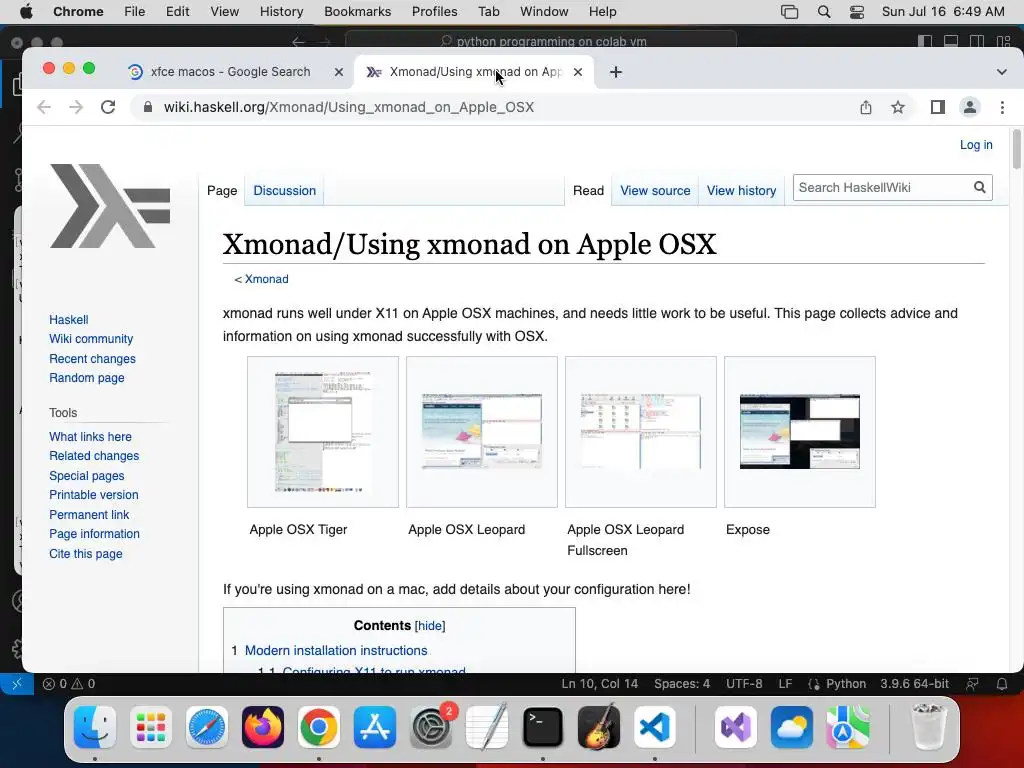Launch Safari from the Dock
Screen dimensions: 1024x768
207,727
